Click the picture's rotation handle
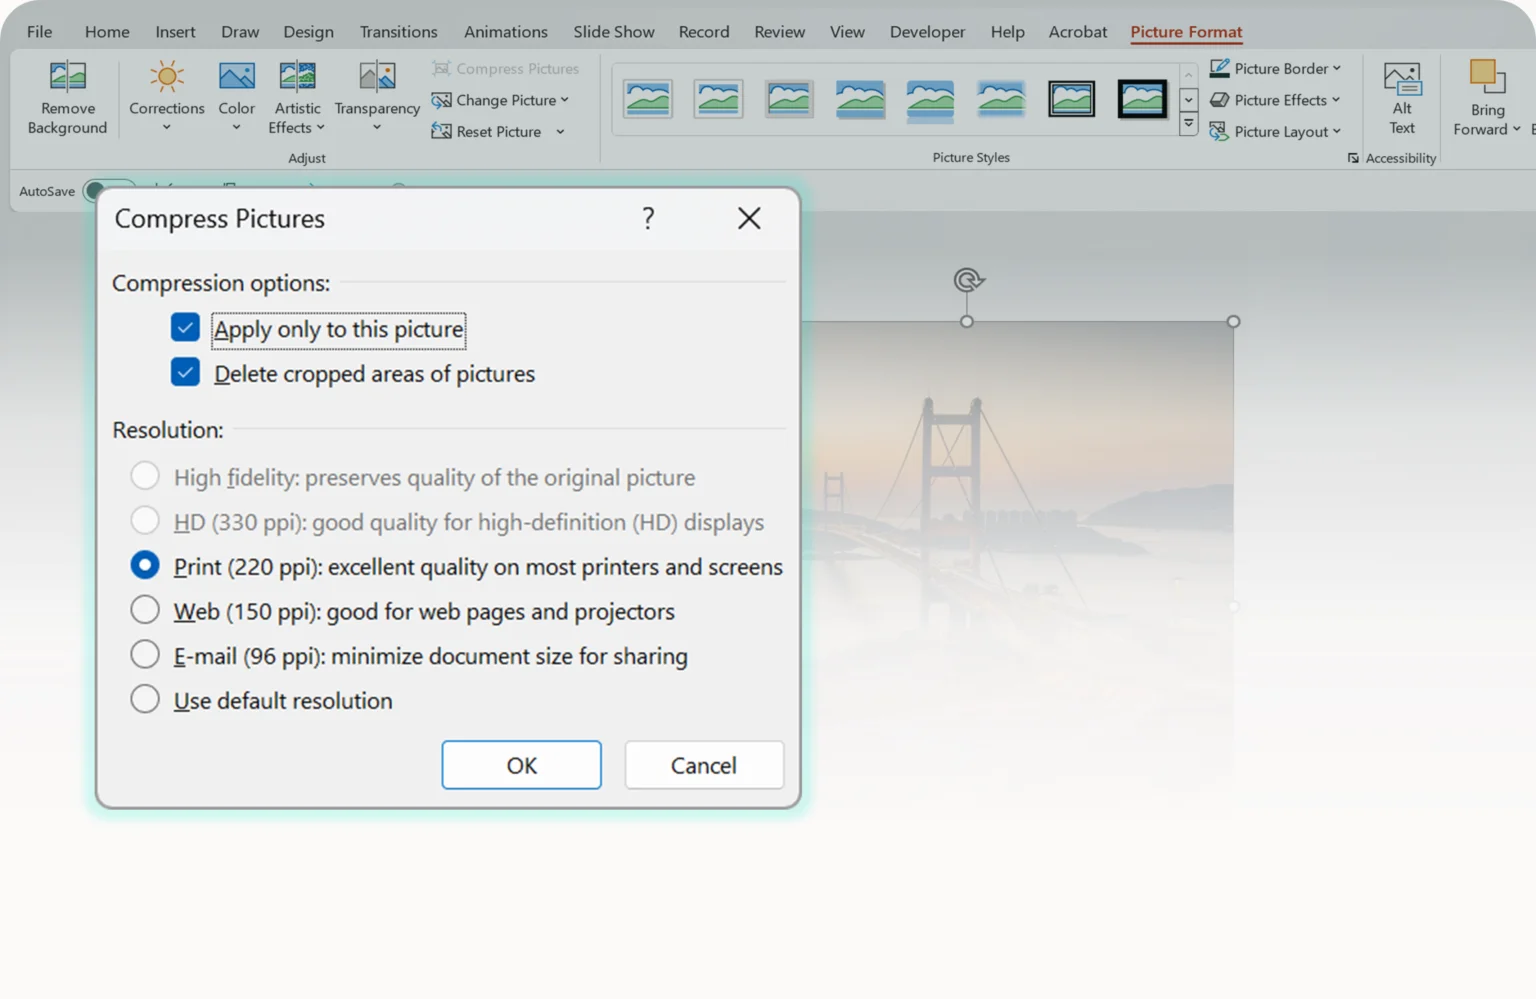This screenshot has height=999, width=1536. point(968,280)
